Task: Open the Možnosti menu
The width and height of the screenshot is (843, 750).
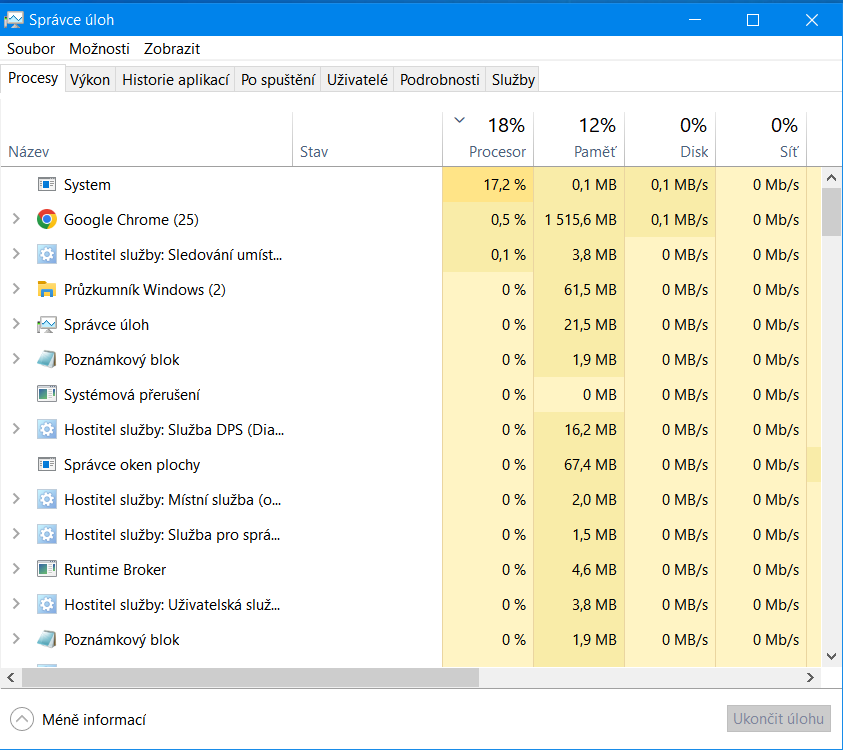Action: (x=99, y=48)
